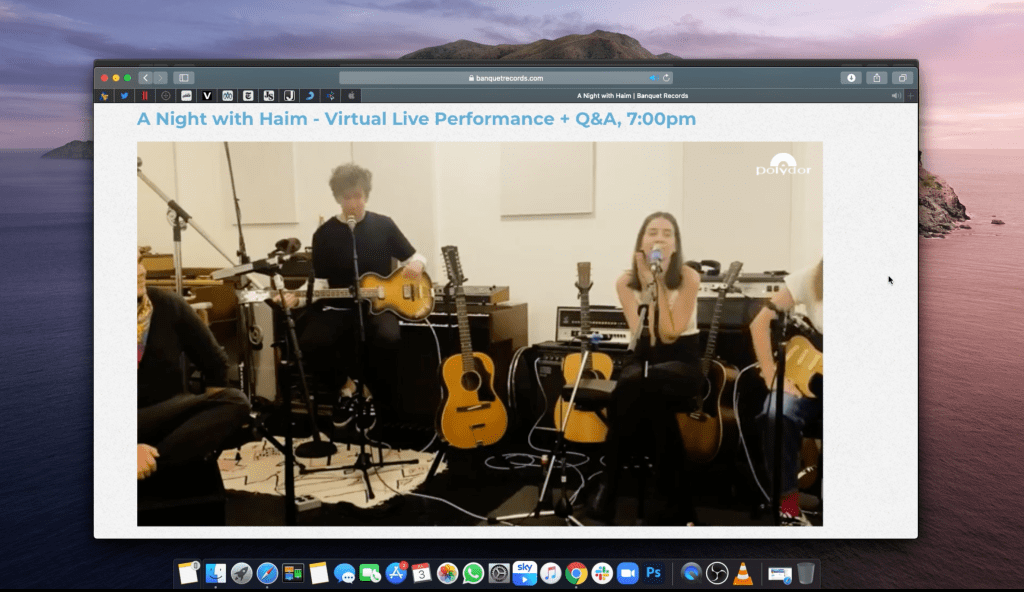Show Safari downloads list
The image size is (1024, 592).
coord(851,78)
